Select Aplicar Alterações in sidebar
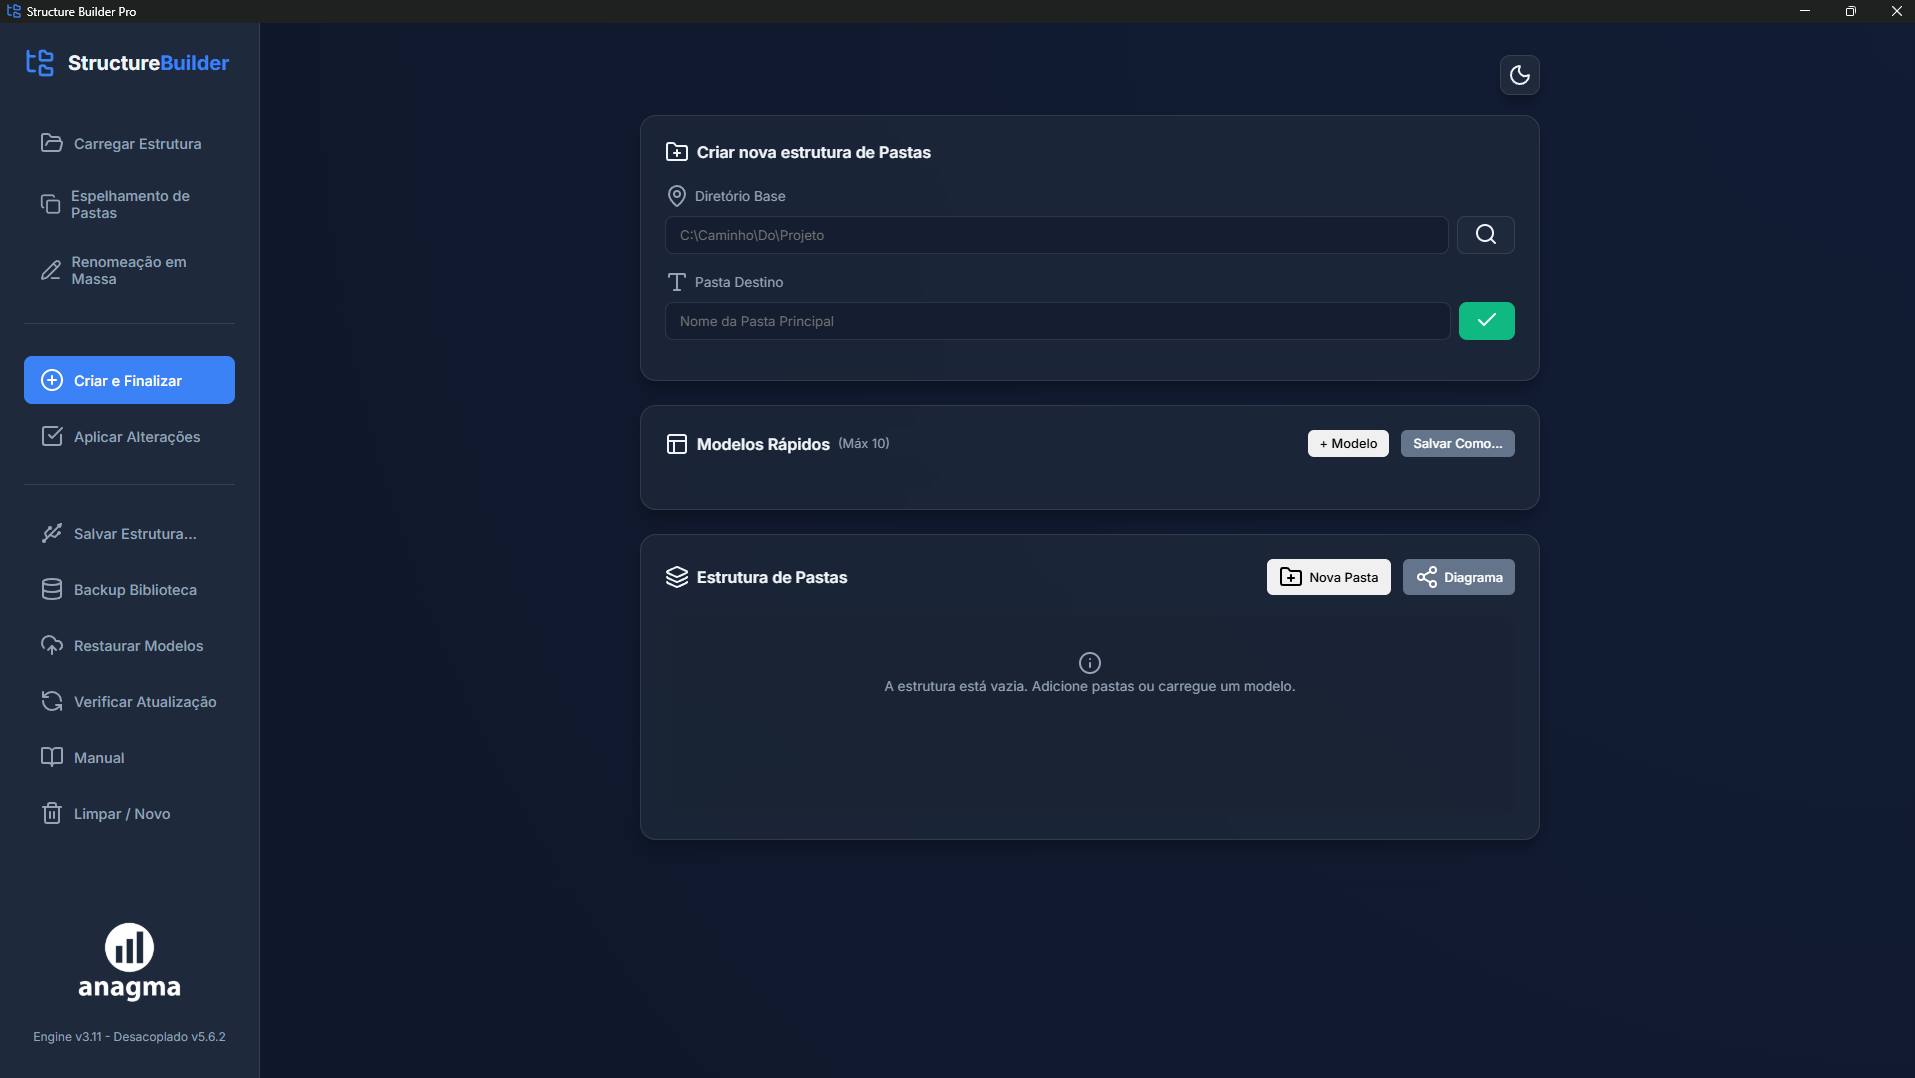This screenshot has width=1915, height=1078. (129, 436)
